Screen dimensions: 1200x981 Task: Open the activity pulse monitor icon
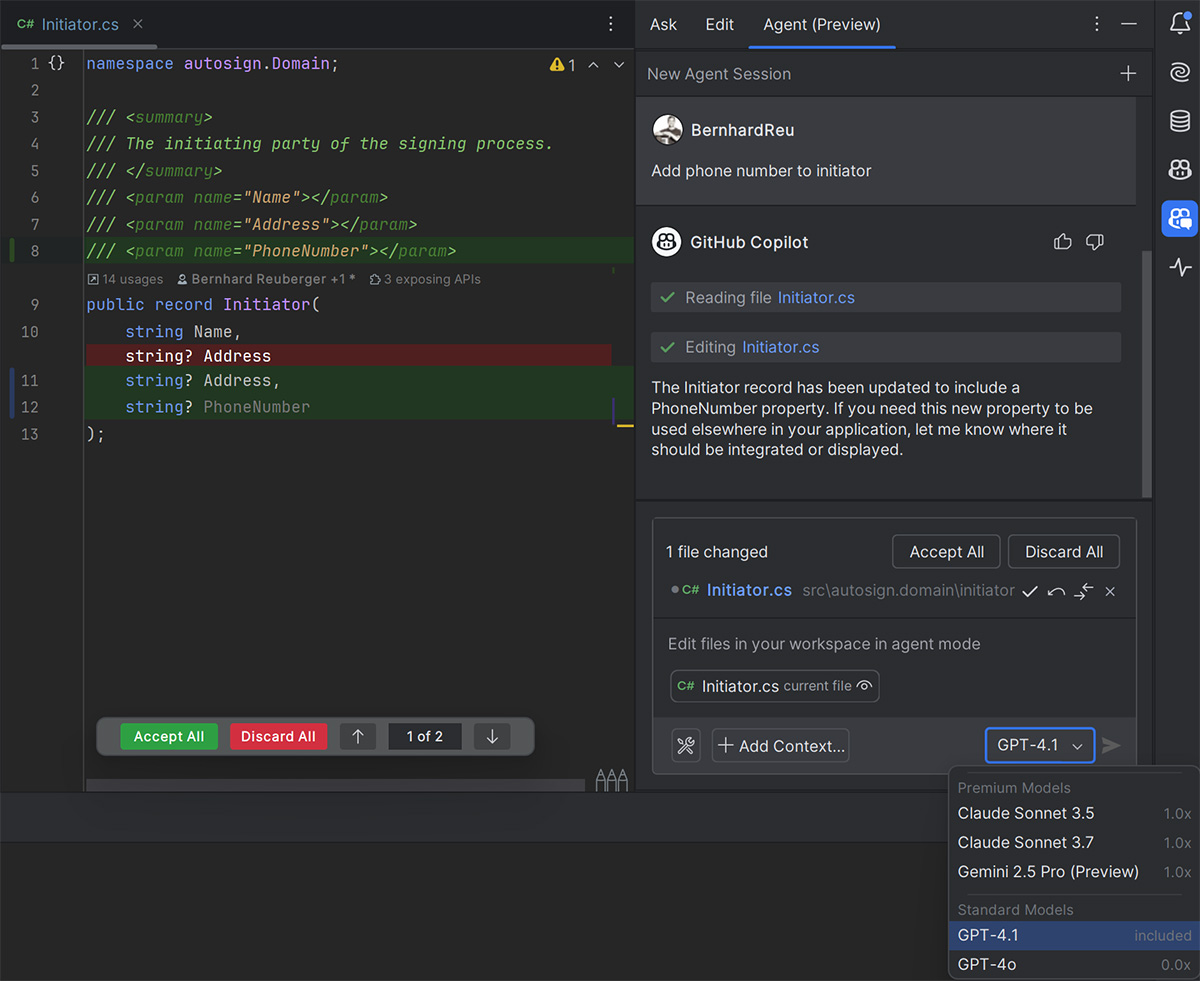pos(1180,267)
